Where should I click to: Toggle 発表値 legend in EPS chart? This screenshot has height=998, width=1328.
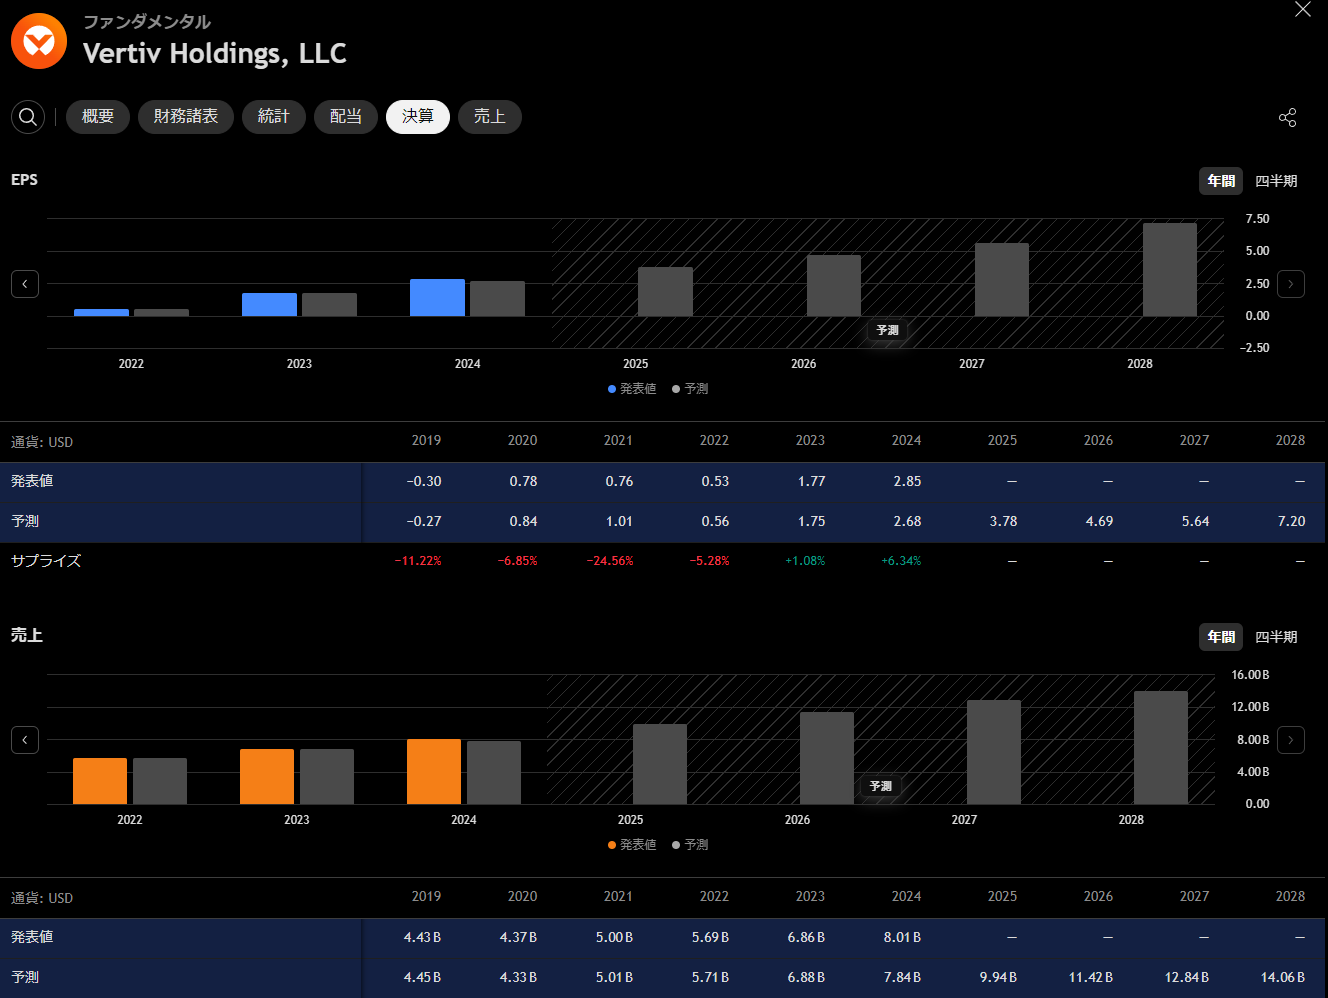click(632, 389)
